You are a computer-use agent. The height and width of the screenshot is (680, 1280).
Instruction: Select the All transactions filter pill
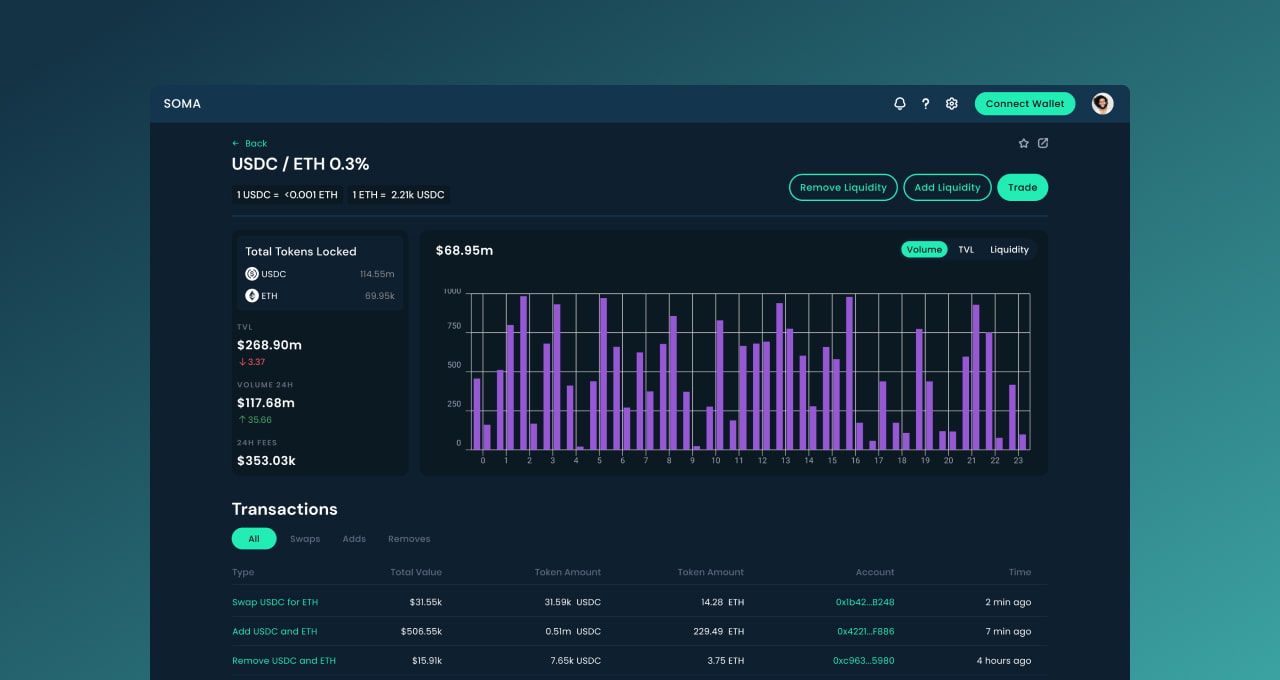pos(253,538)
